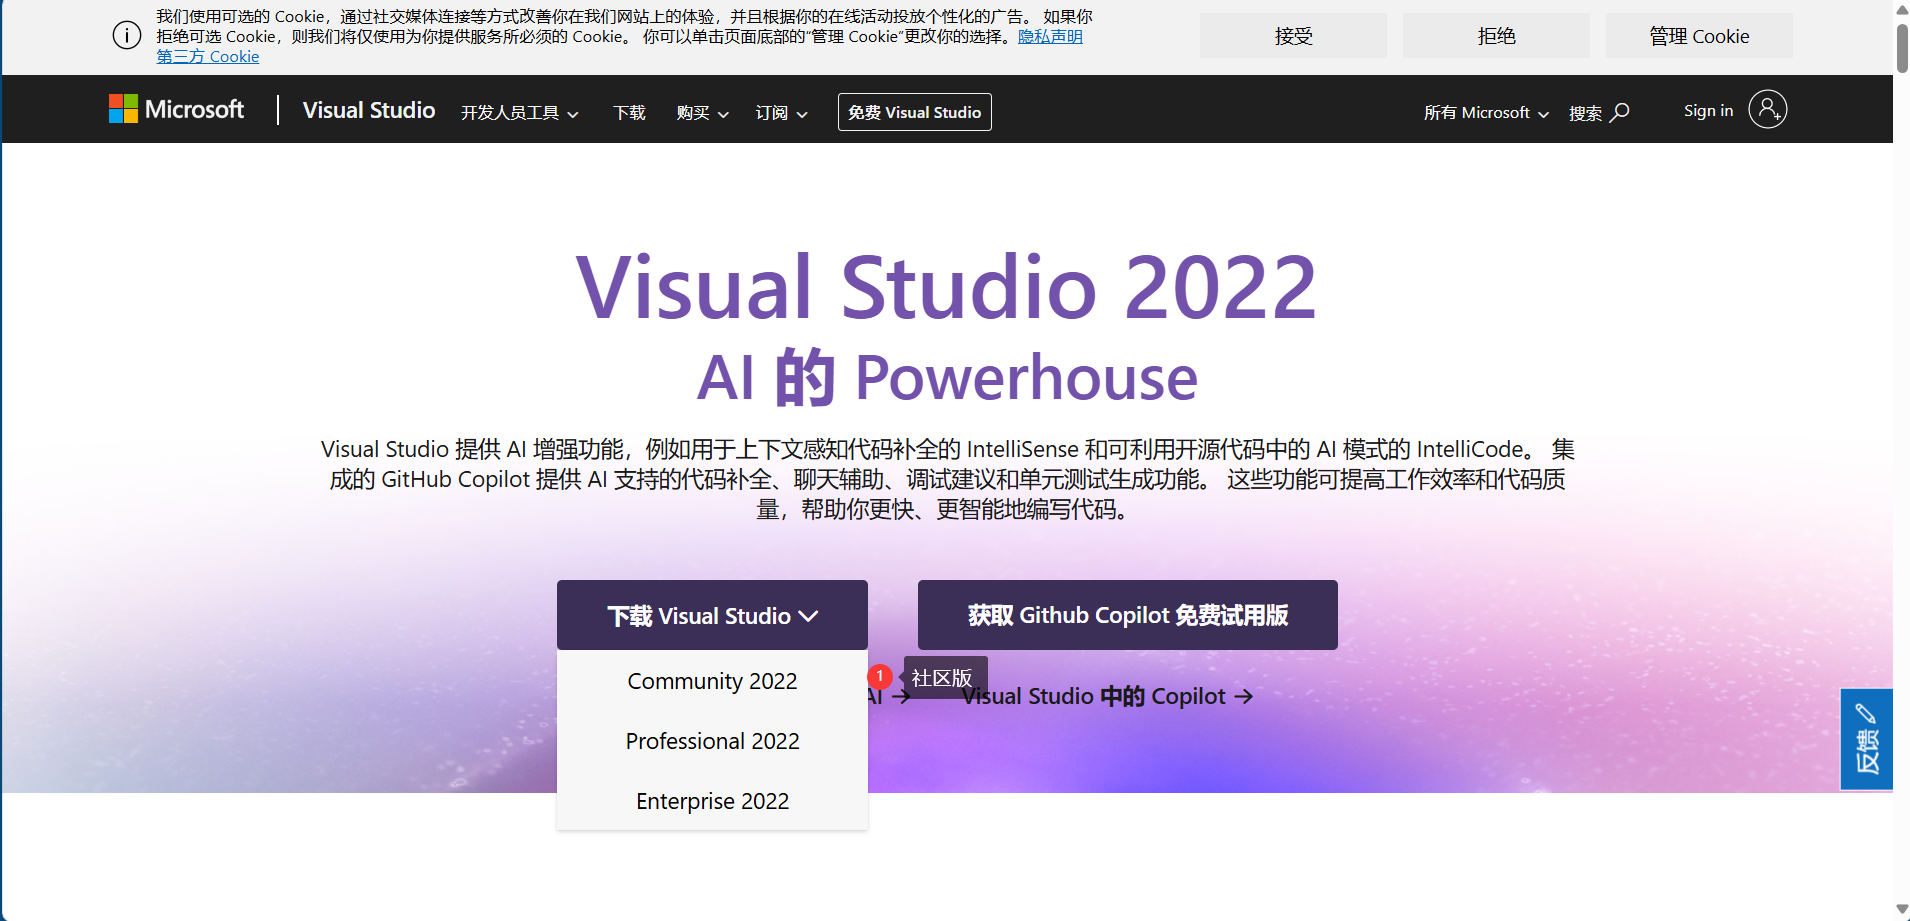Screen dimensions: 1910x921
Task: Select Enterprise 2022 from the download menu
Action: (712, 801)
